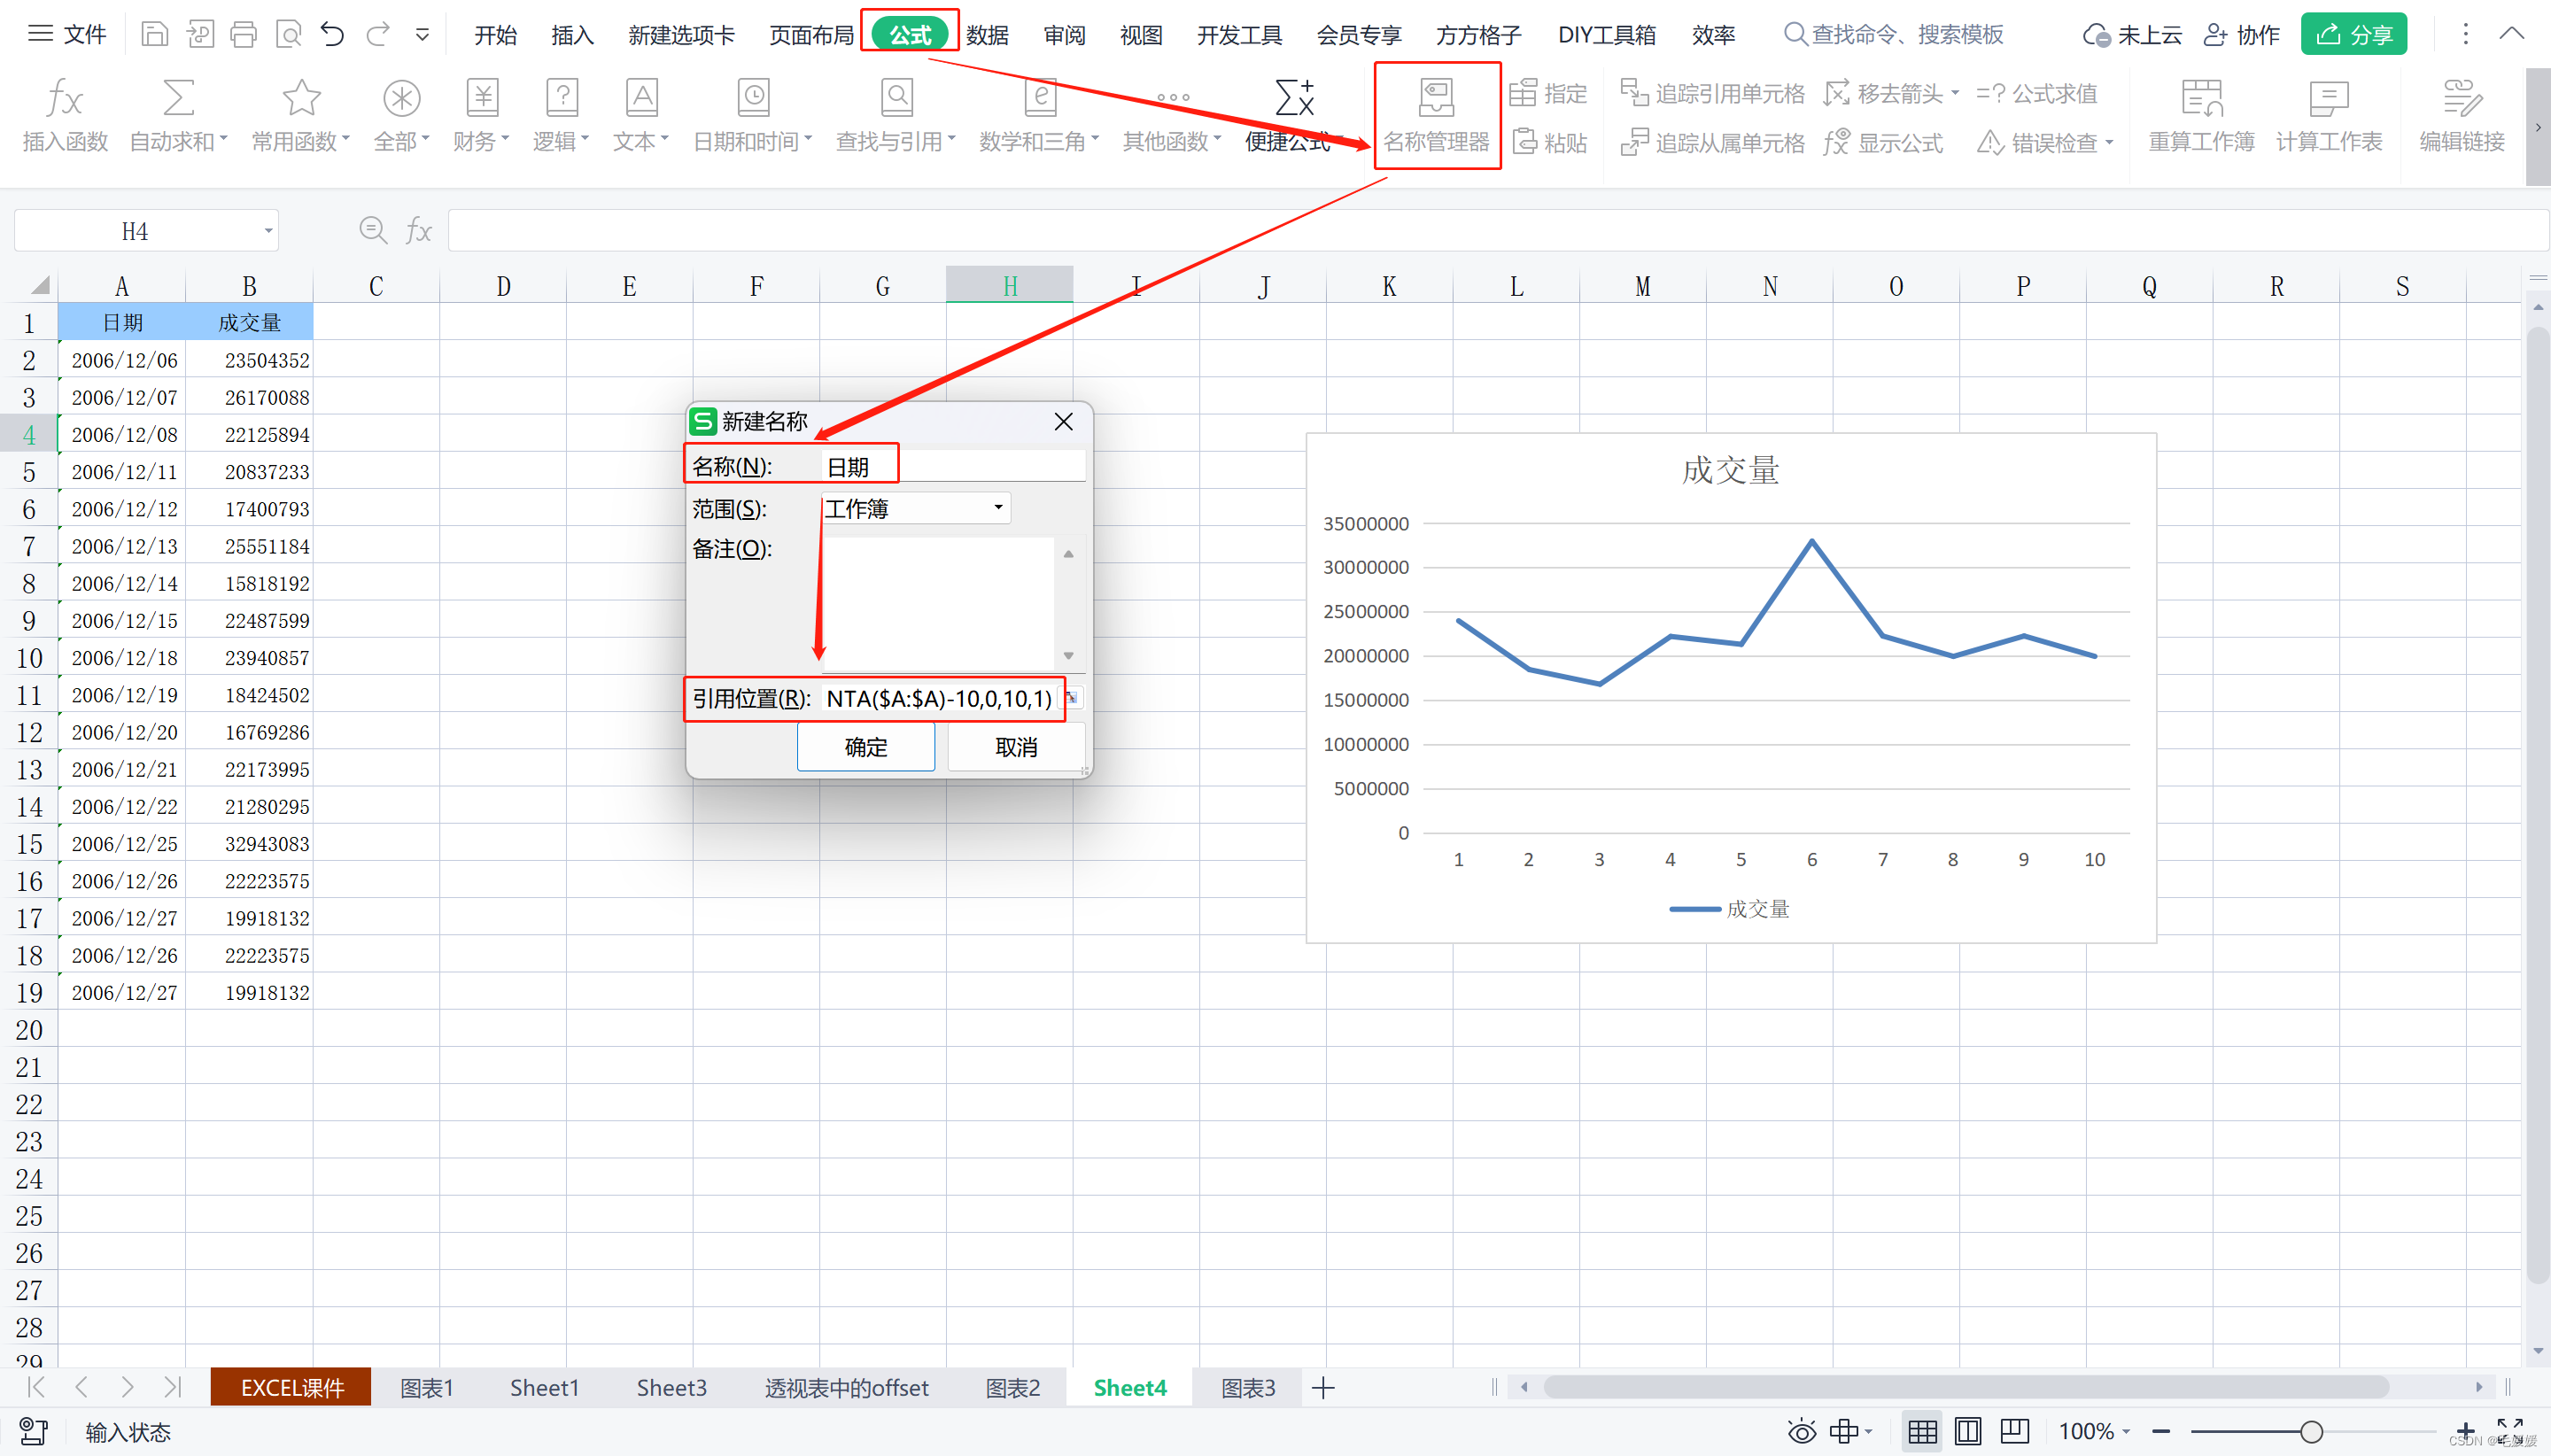Viewport: 2551px width, 1456px height.
Task: Switch to the 开始 (Home) tab
Action: (x=495, y=35)
